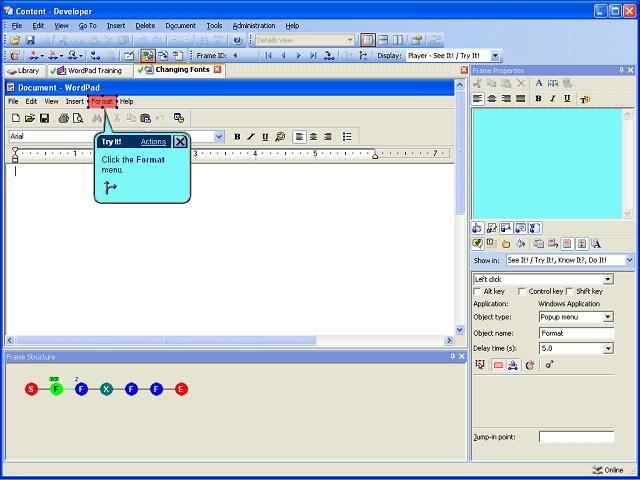Open the Document menu

(180, 25)
